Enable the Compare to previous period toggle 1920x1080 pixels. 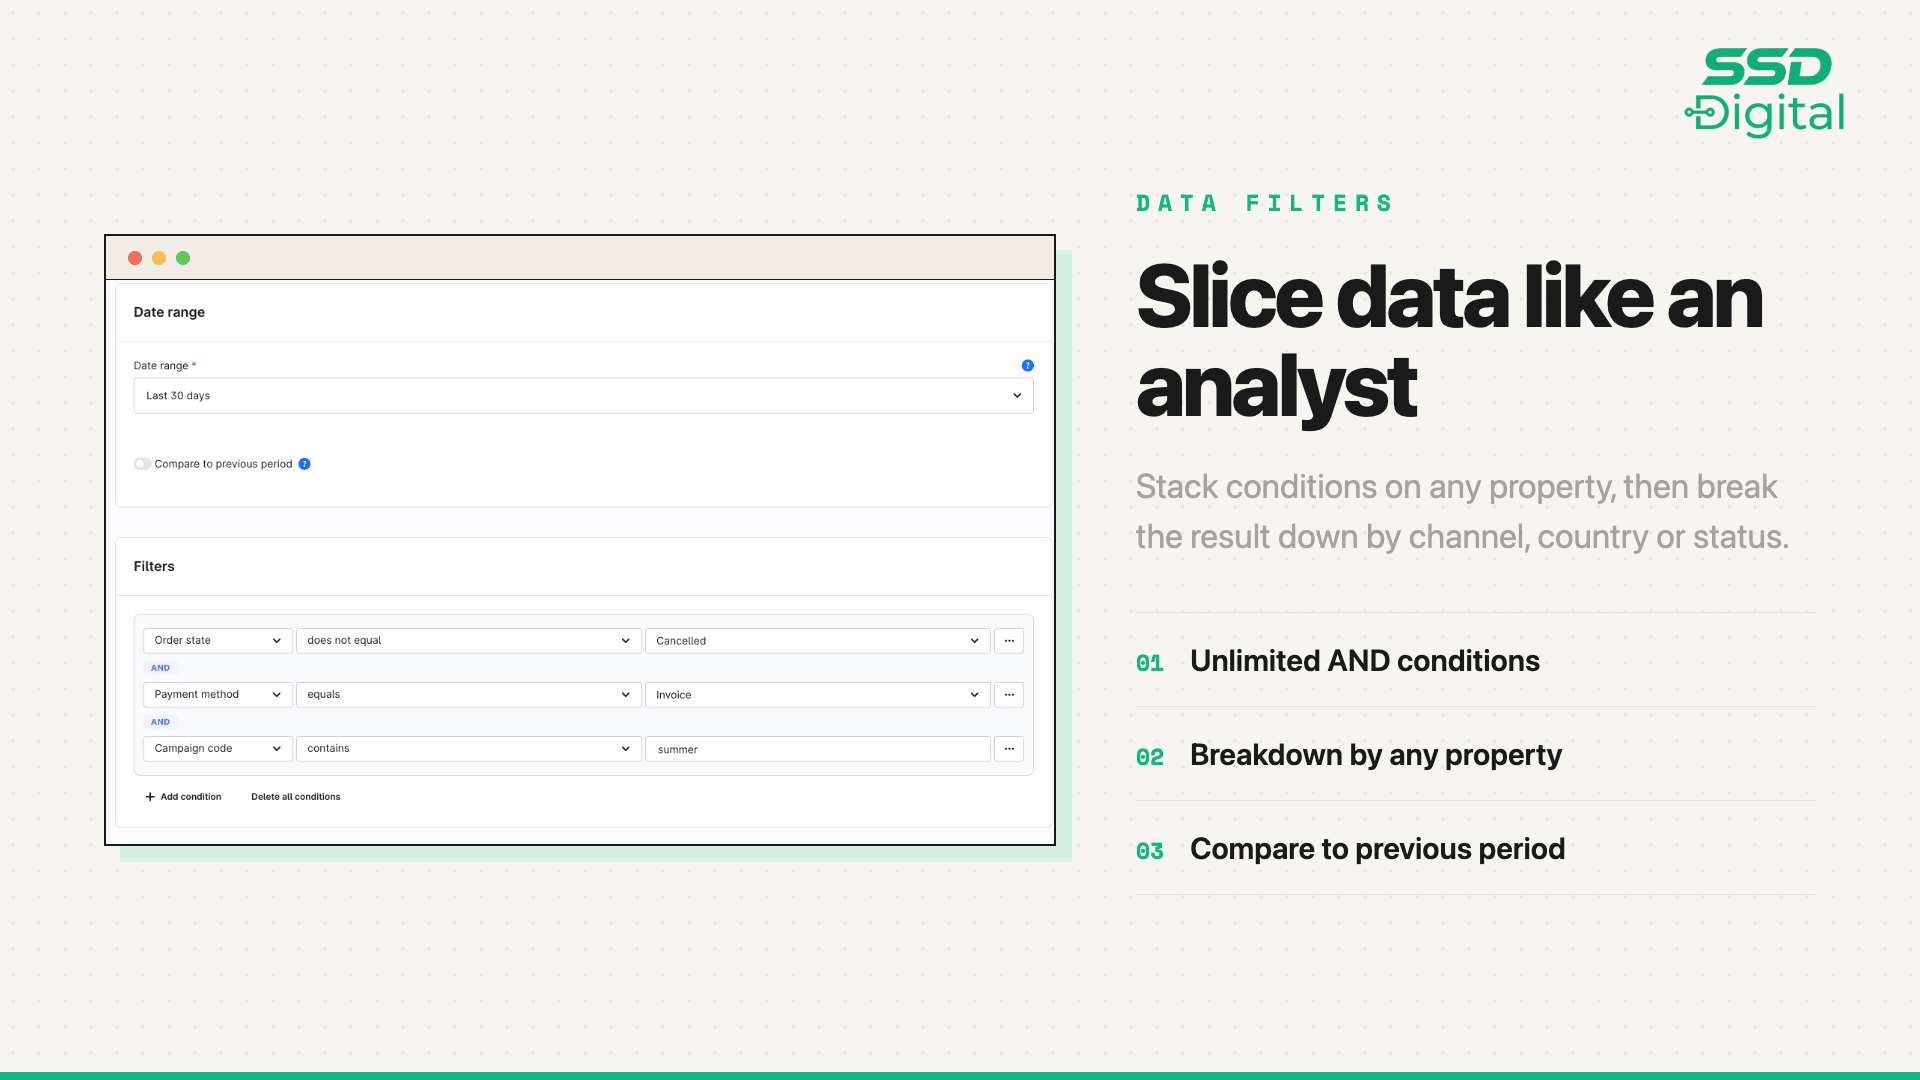pyautogui.click(x=142, y=464)
